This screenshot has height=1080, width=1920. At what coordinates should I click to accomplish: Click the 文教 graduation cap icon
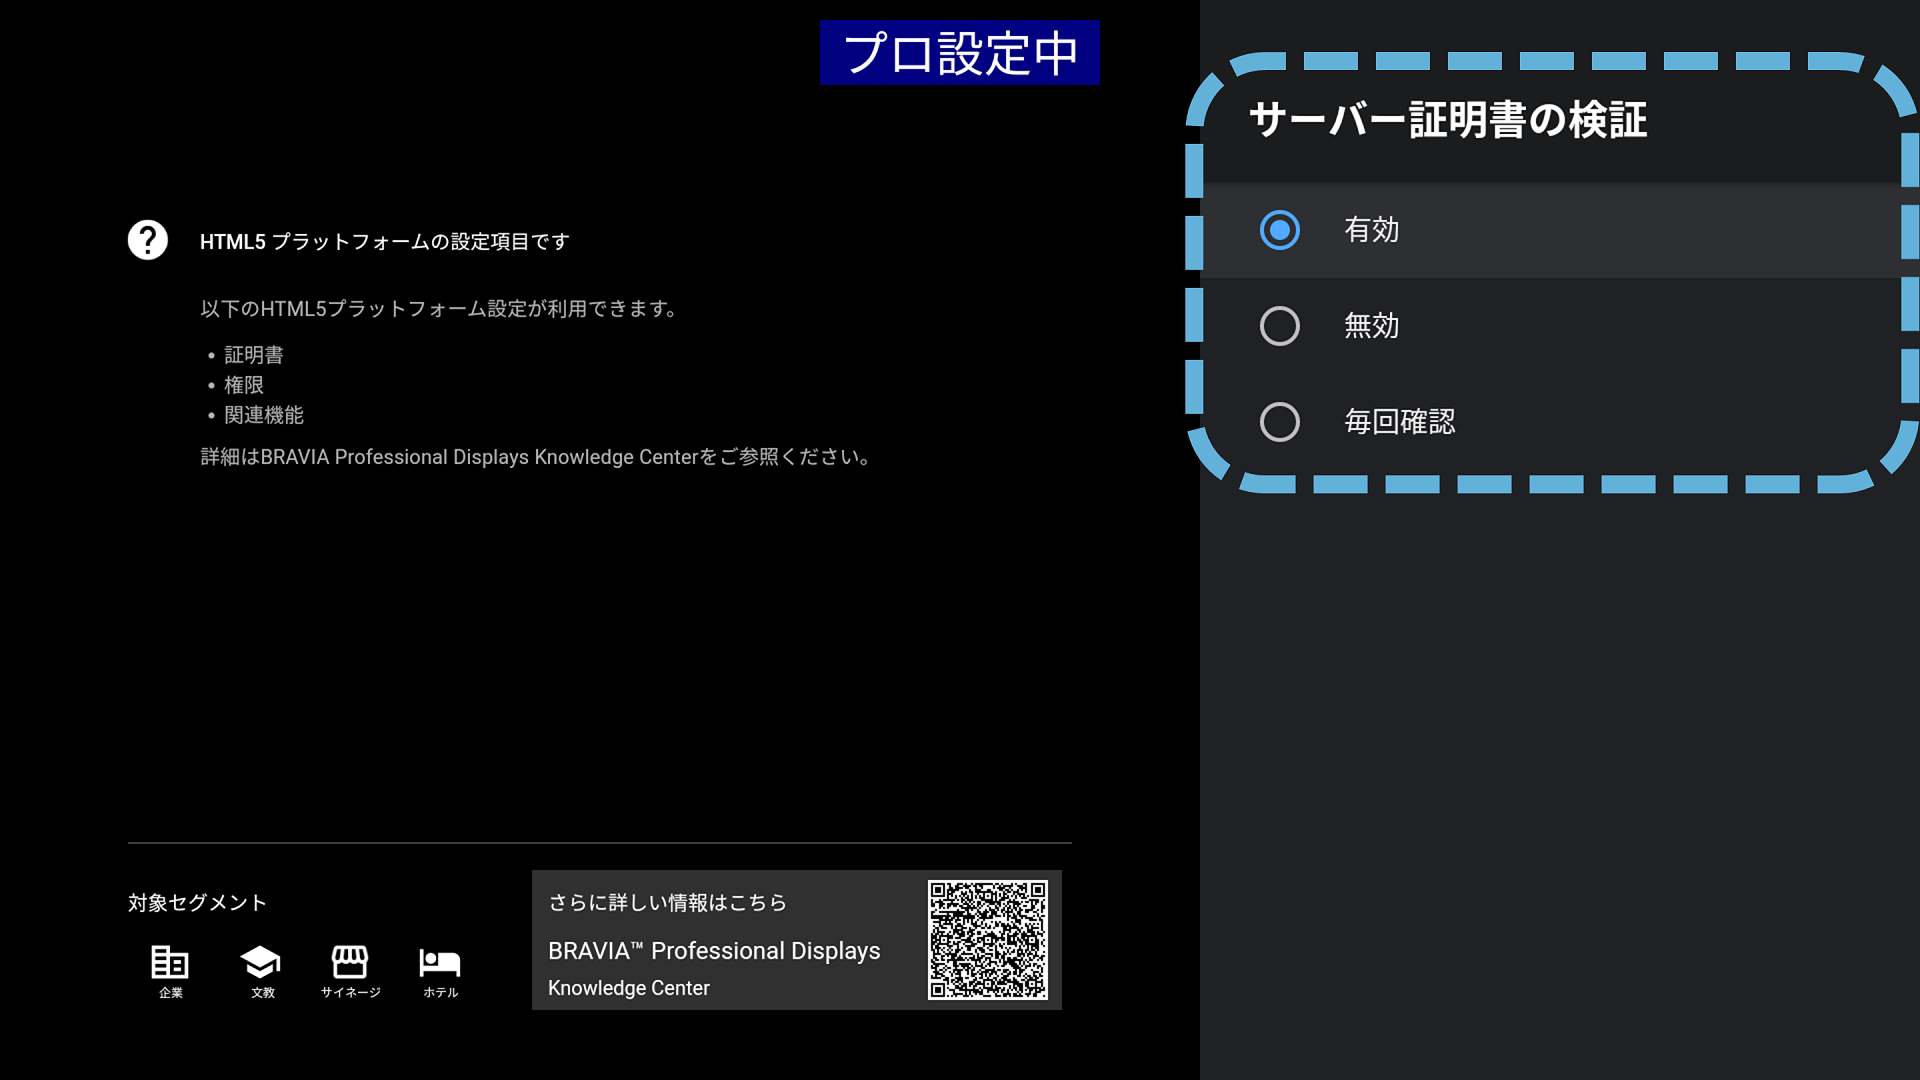[x=261, y=962]
